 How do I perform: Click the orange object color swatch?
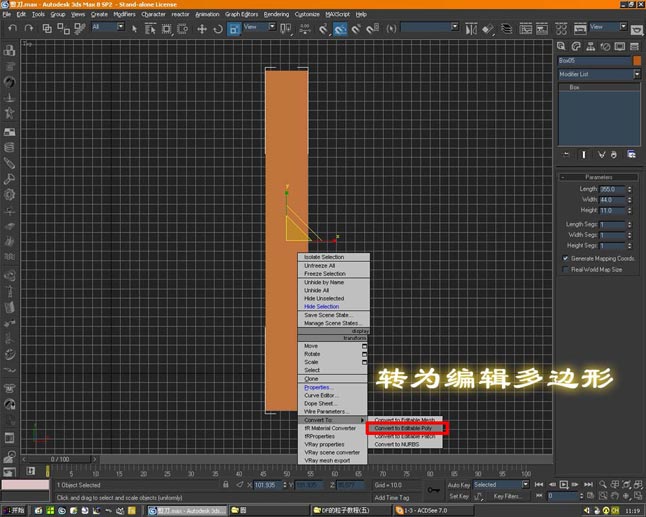637,61
